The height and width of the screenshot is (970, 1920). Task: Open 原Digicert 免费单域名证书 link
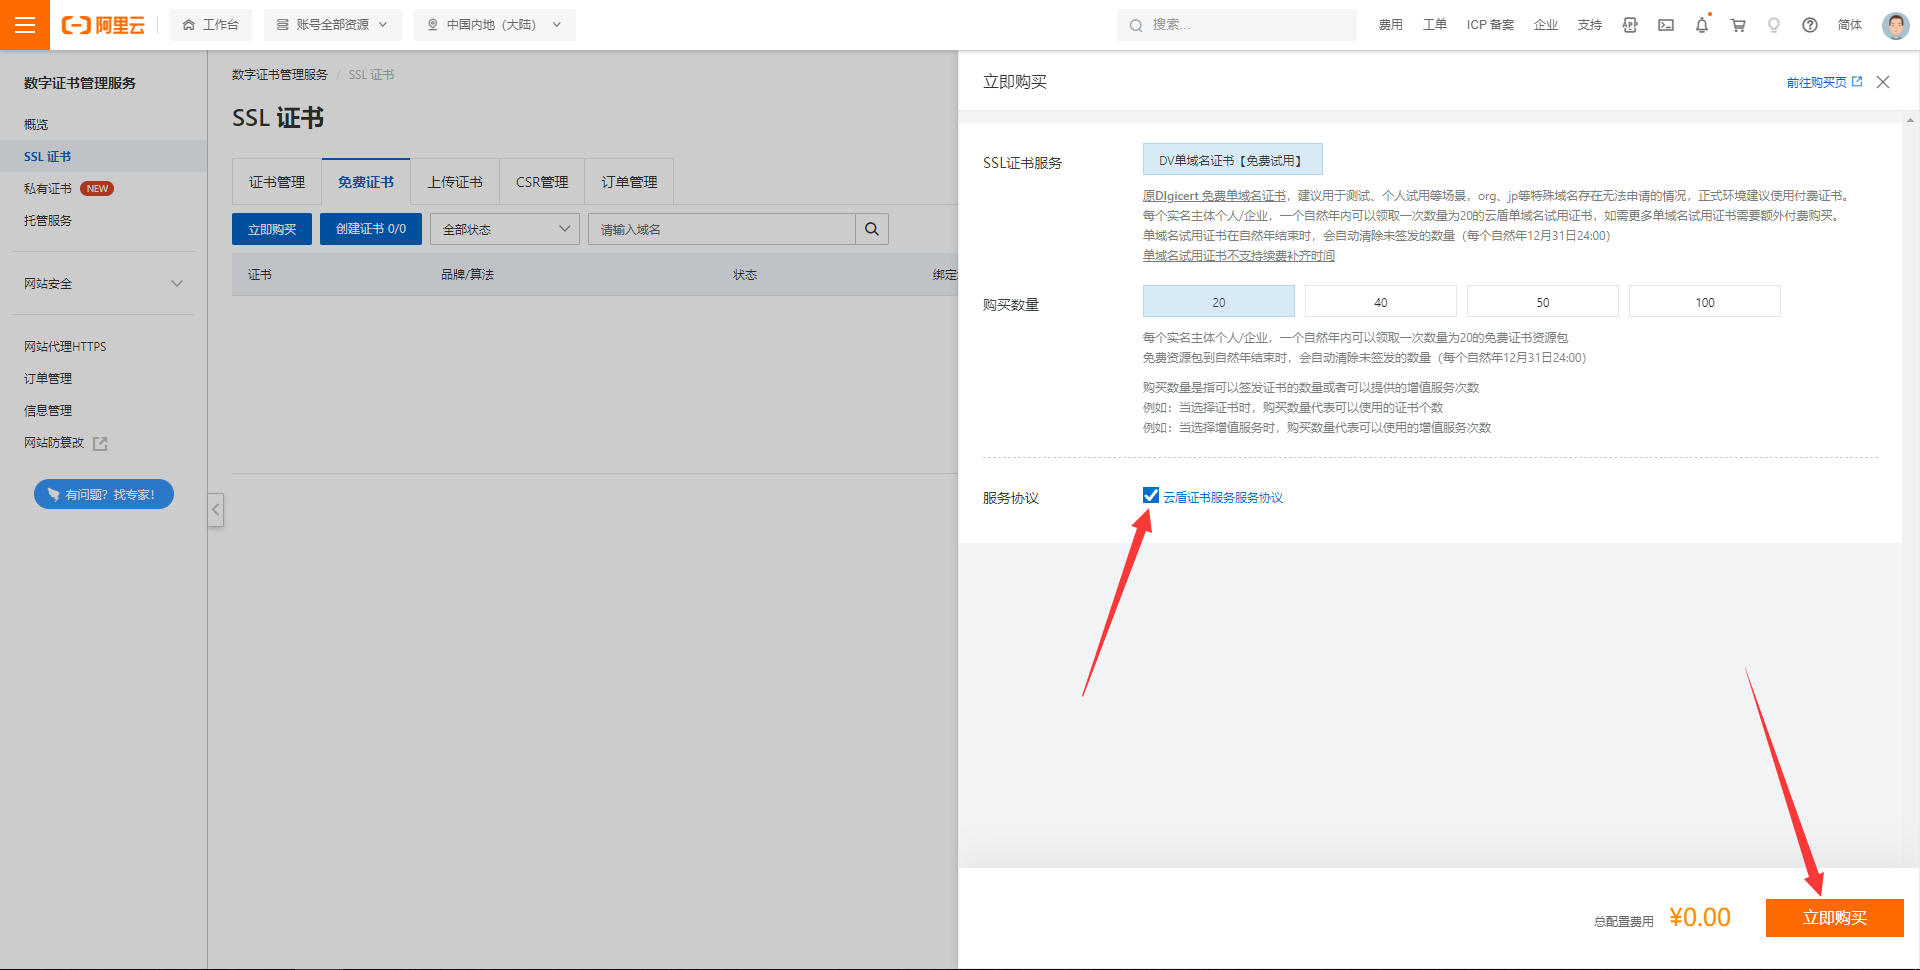pyautogui.click(x=1214, y=196)
